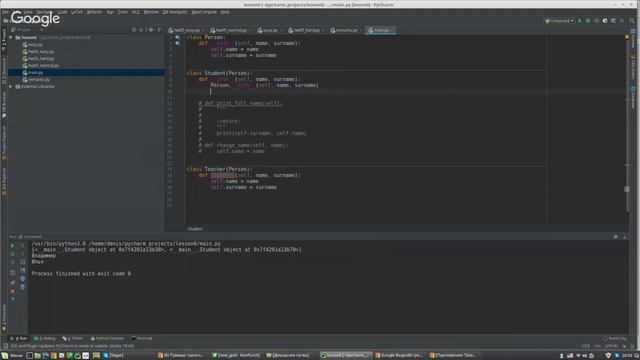Switch to the hw05_normal.py editor tab
640x360 pixels.
[x=231, y=30]
